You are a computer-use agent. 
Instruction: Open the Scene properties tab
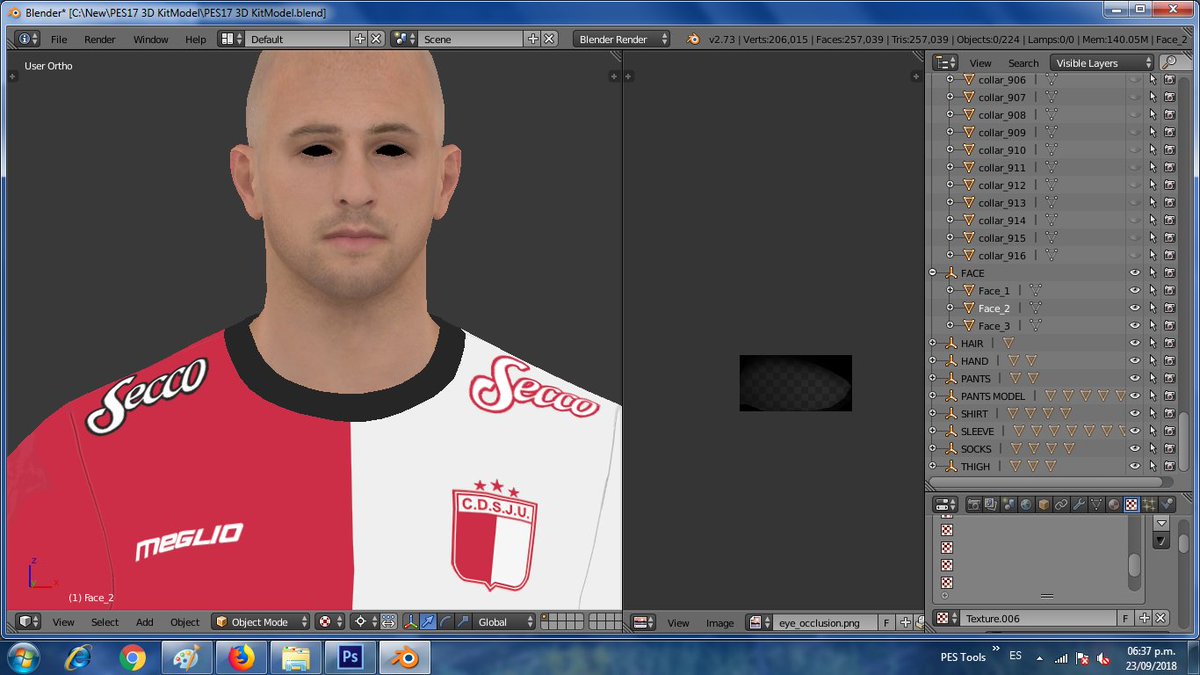point(1009,504)
